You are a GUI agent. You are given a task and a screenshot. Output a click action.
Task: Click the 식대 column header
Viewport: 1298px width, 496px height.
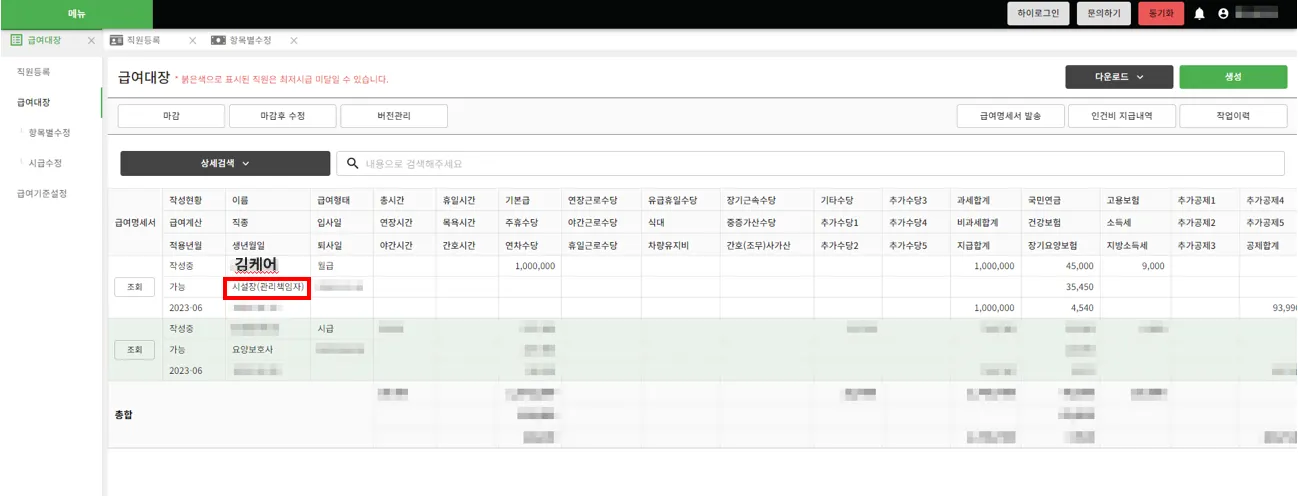(x=656, y=222)
